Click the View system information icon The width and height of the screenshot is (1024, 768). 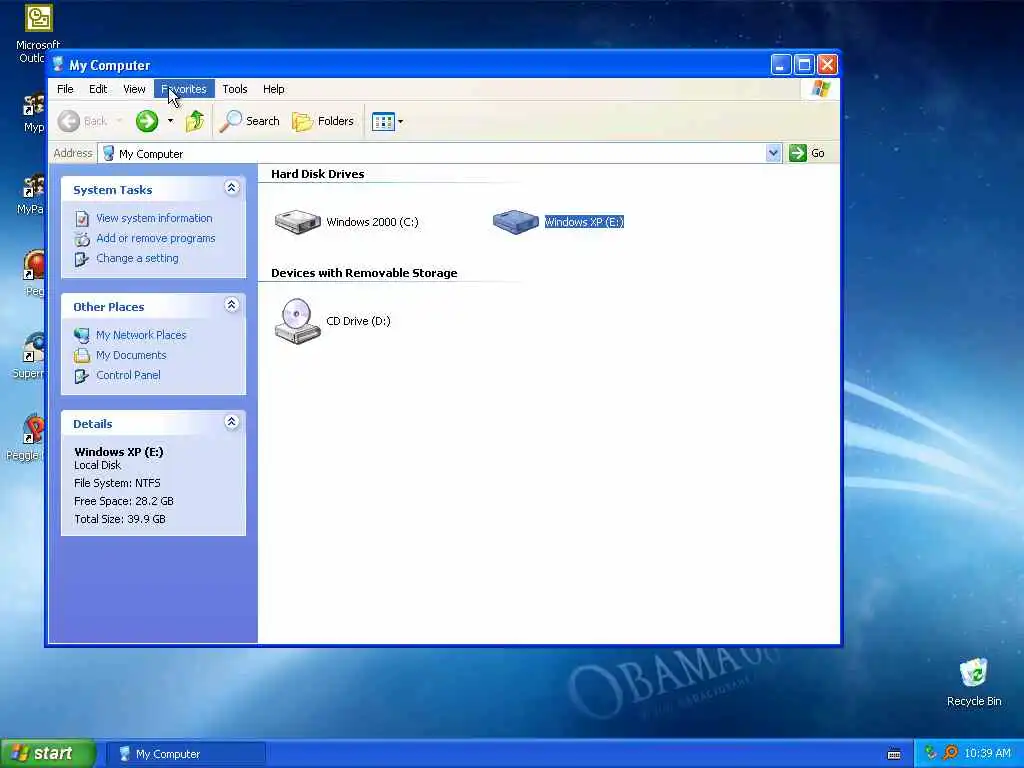tap(82, 219)
